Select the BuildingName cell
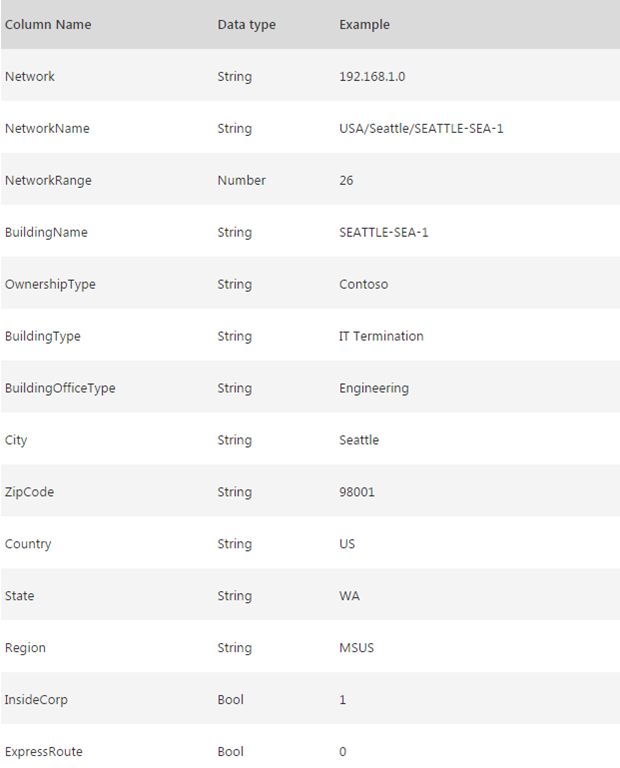The width and height of the screenshot is (620, 768). click(x=46, y=232)
